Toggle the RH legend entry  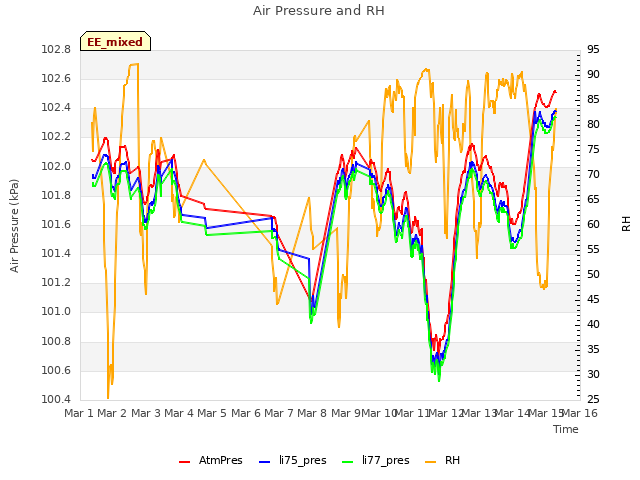pos(442,460)
